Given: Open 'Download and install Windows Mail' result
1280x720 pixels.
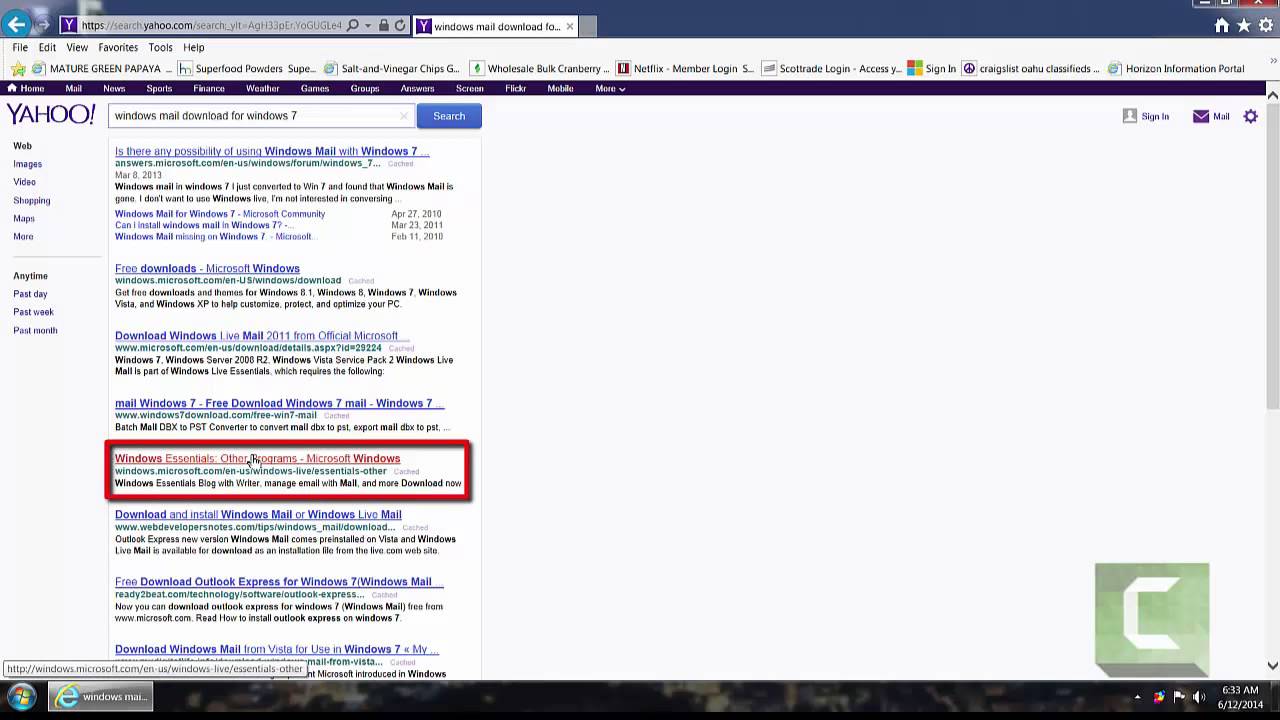Looking at the screenshot, I should 258,514.
